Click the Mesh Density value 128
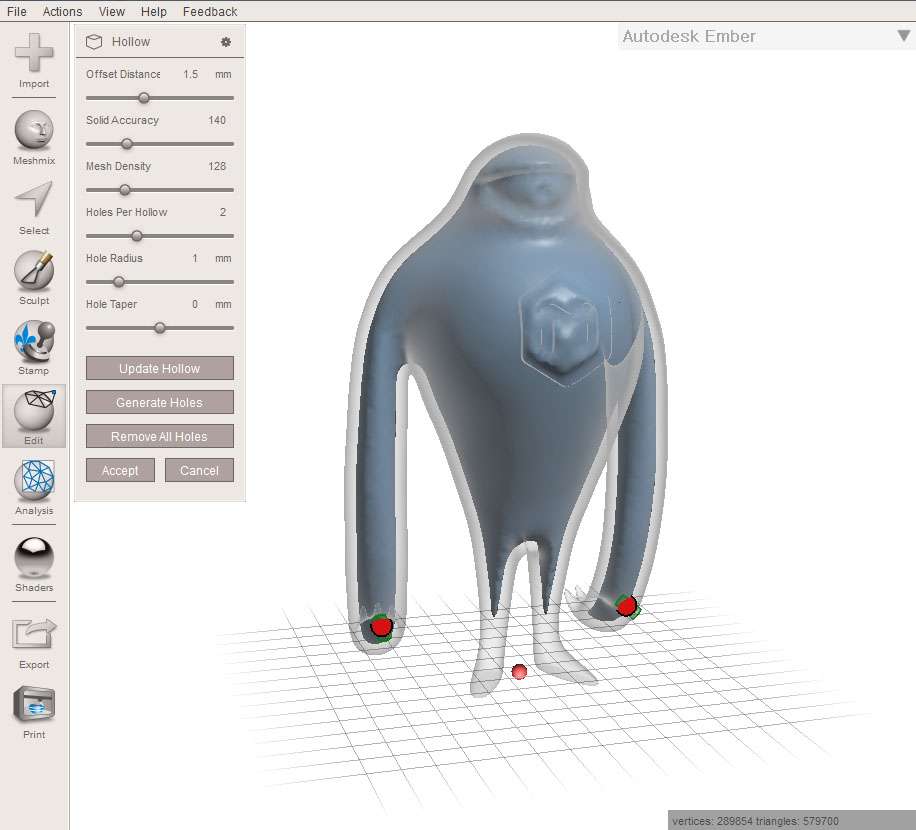The image size is (916, 830). click(217, 166)
